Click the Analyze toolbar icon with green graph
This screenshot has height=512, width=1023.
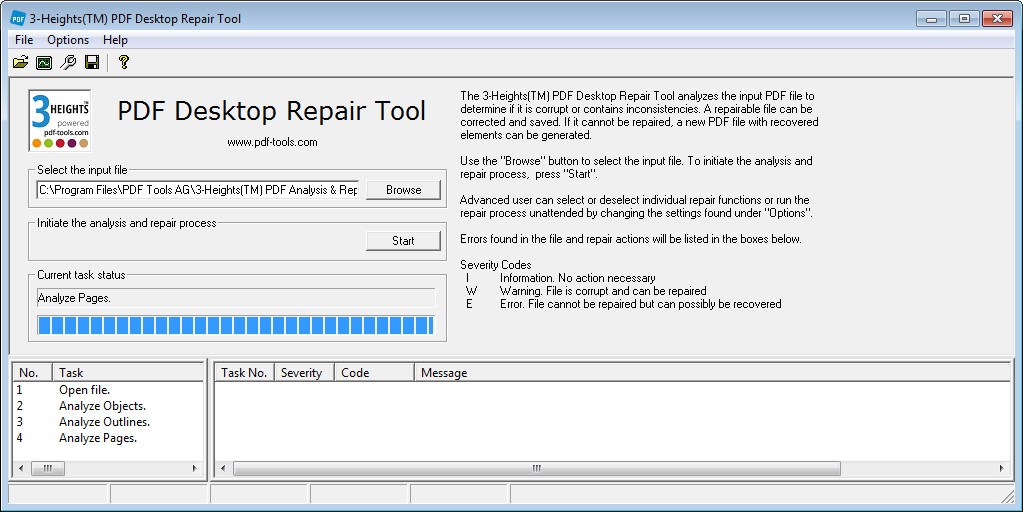pyautogui.click(x=44, y=62)
